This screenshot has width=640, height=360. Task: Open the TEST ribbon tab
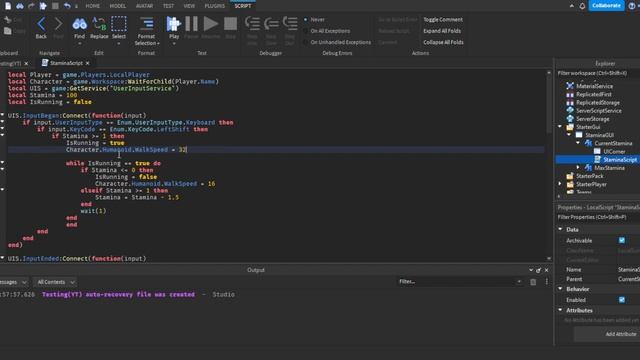point(168,6)
